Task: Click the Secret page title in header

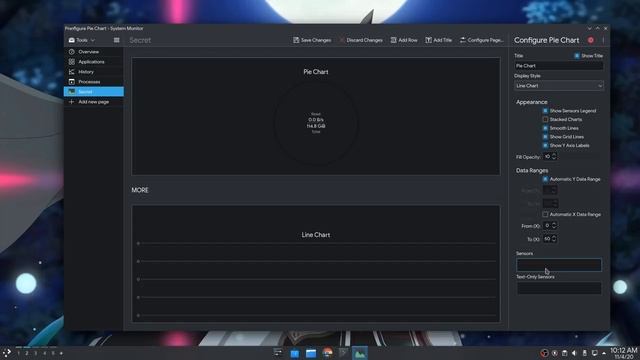Action: pos(140,40)
